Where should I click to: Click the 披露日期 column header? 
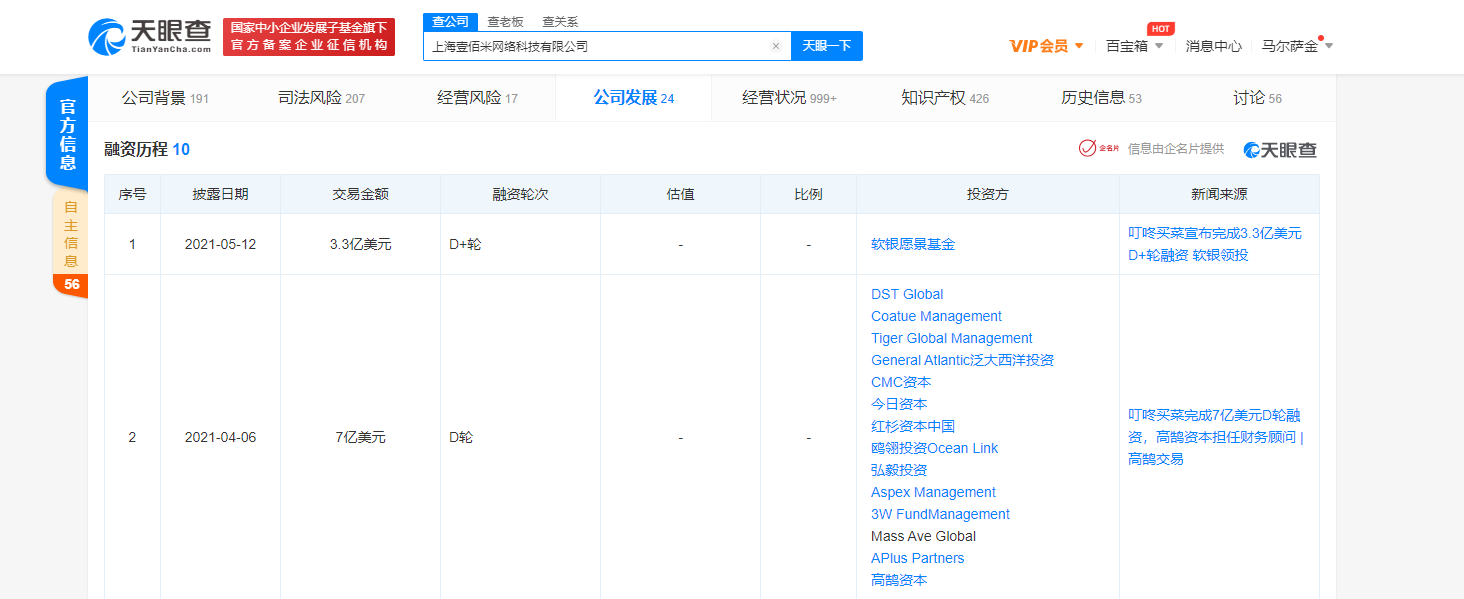click(220, 194)
